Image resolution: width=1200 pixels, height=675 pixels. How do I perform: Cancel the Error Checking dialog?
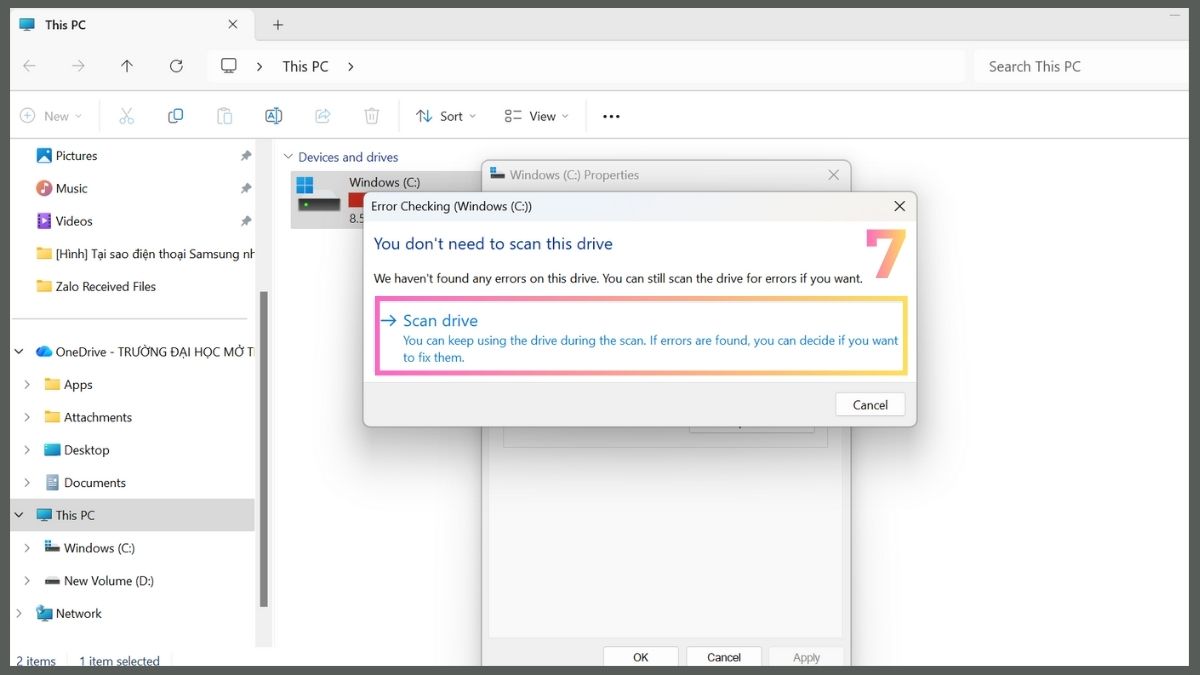click(x=870, y=405)
